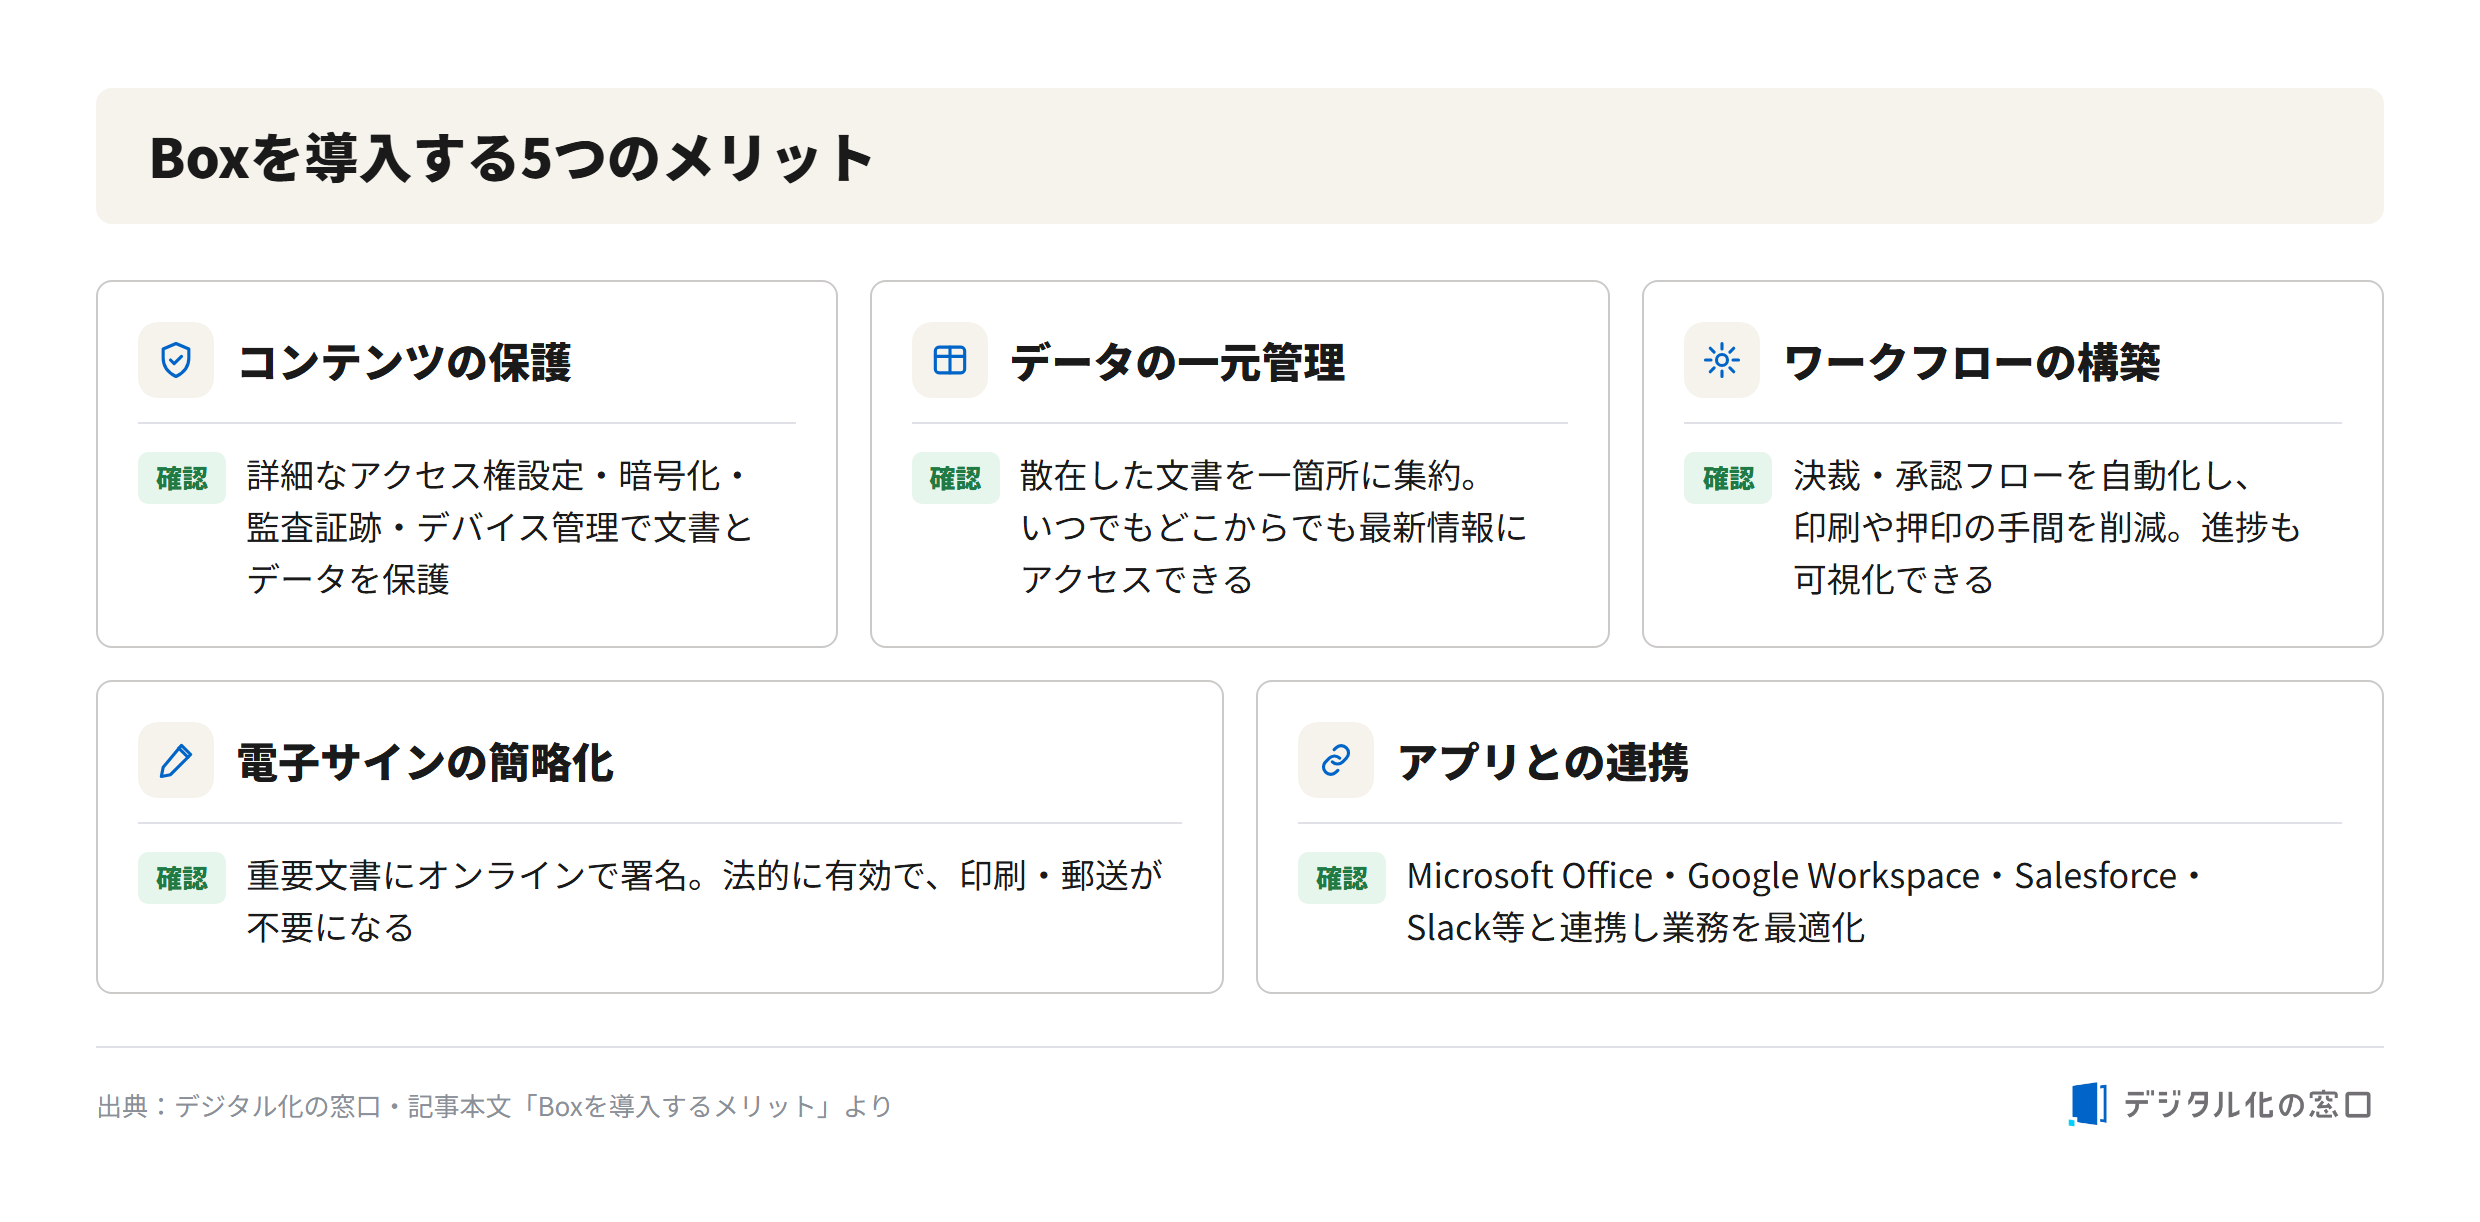Screen dimensions: 2480x1222
Task: Click the 確認 badge in データの一元管理 card
Action: tap(955, 478)
